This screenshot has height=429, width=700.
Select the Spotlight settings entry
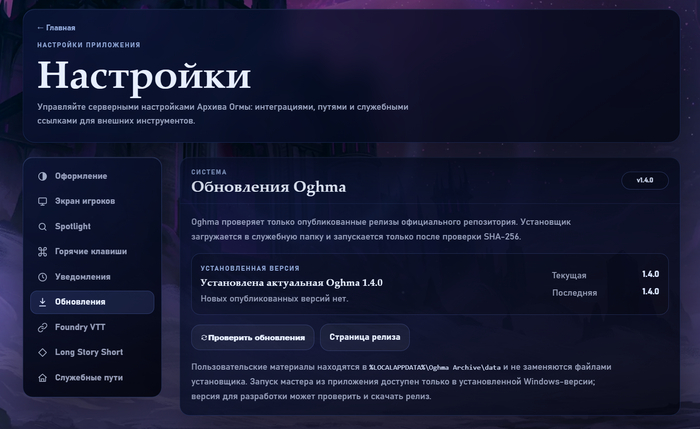pos(92,227)
